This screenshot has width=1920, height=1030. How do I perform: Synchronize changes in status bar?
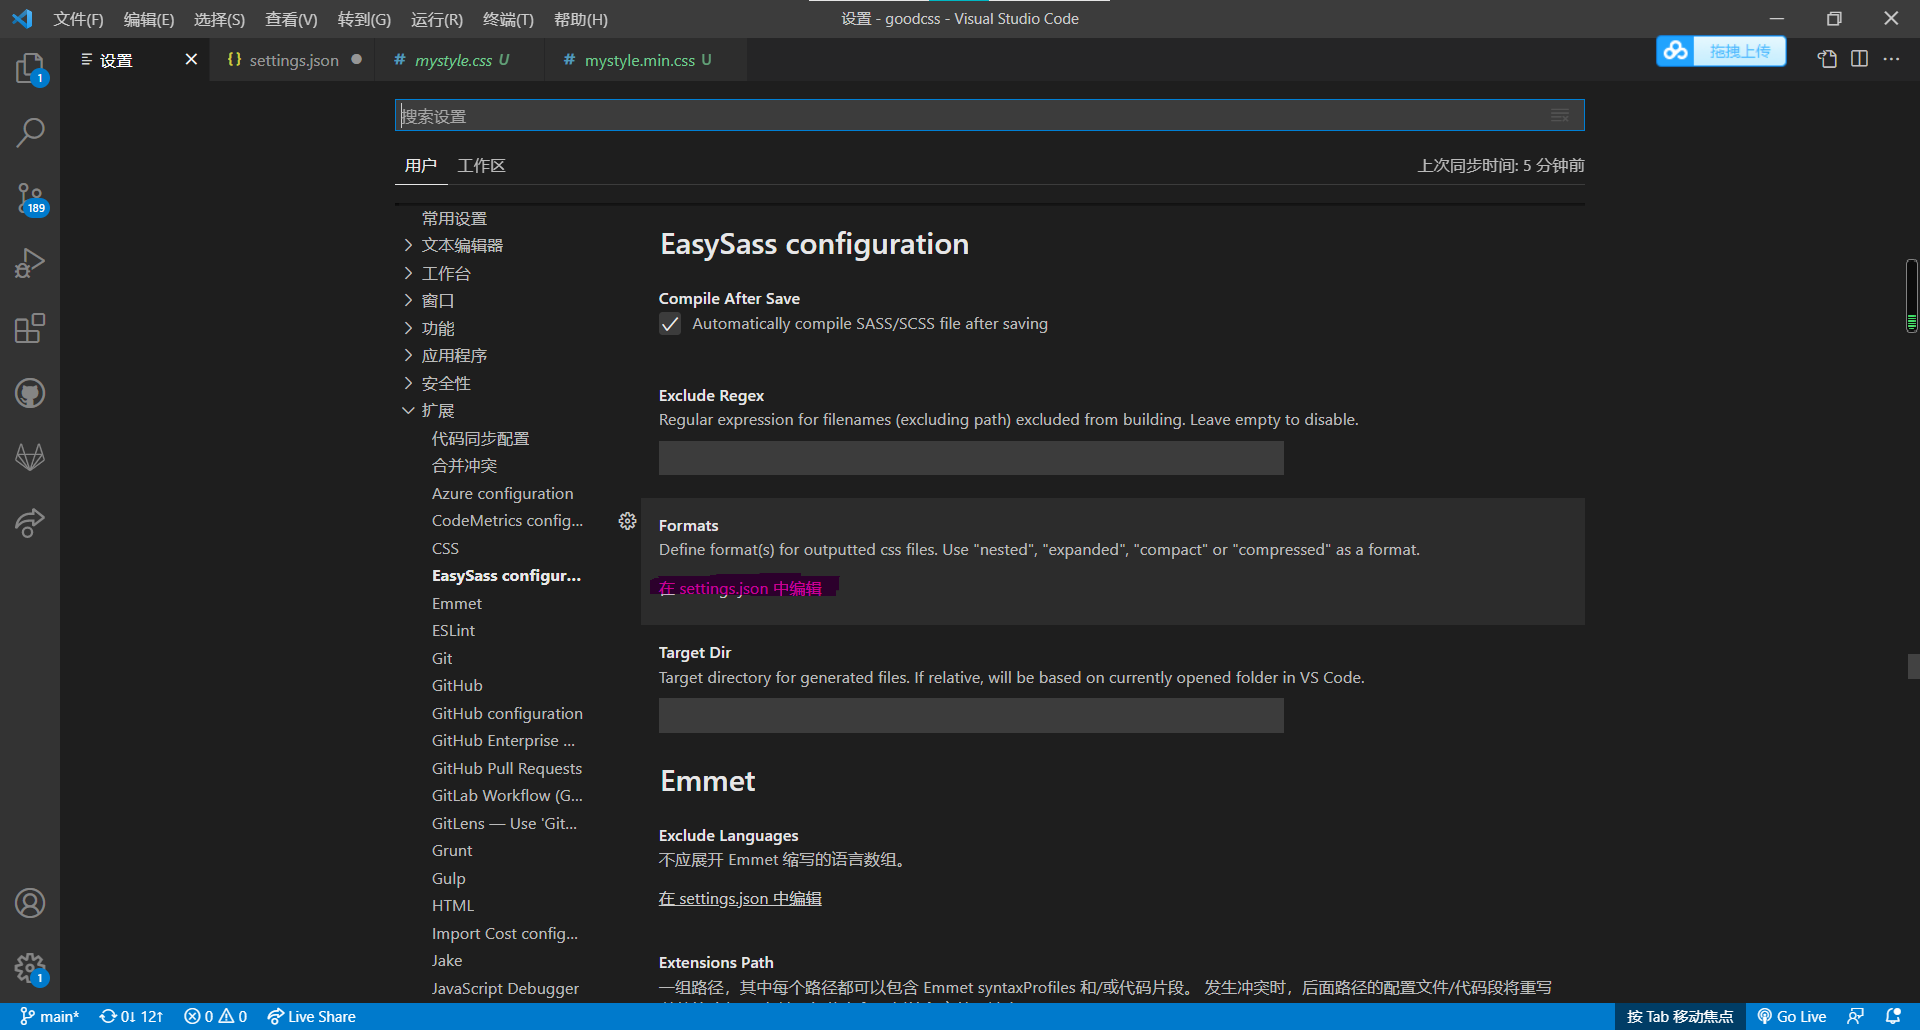[x=131, y=1016]
